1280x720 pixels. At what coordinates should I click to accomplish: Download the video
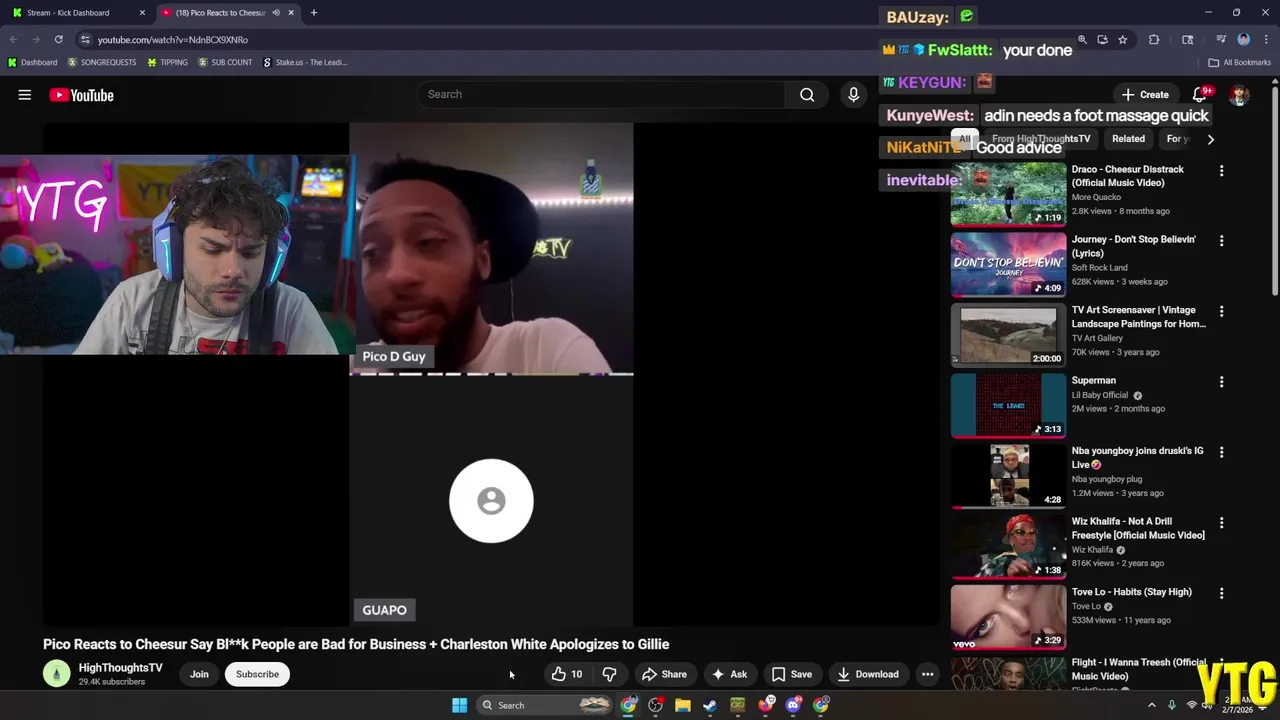[868, 674]
